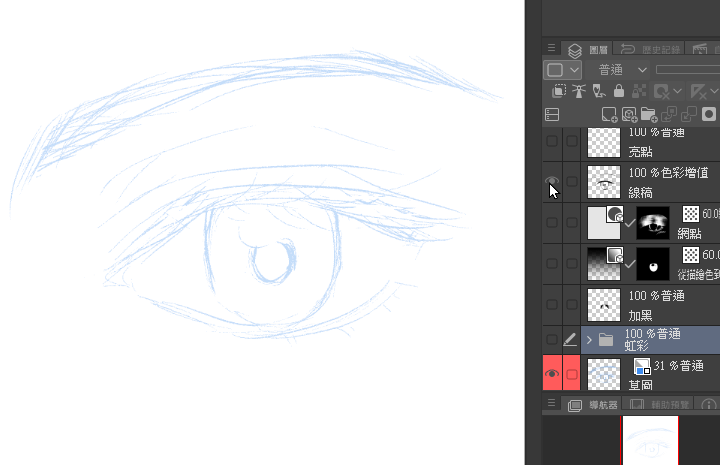720x465 pixels.
Task: Click the create layer mask icon
Action: point(709,114)
